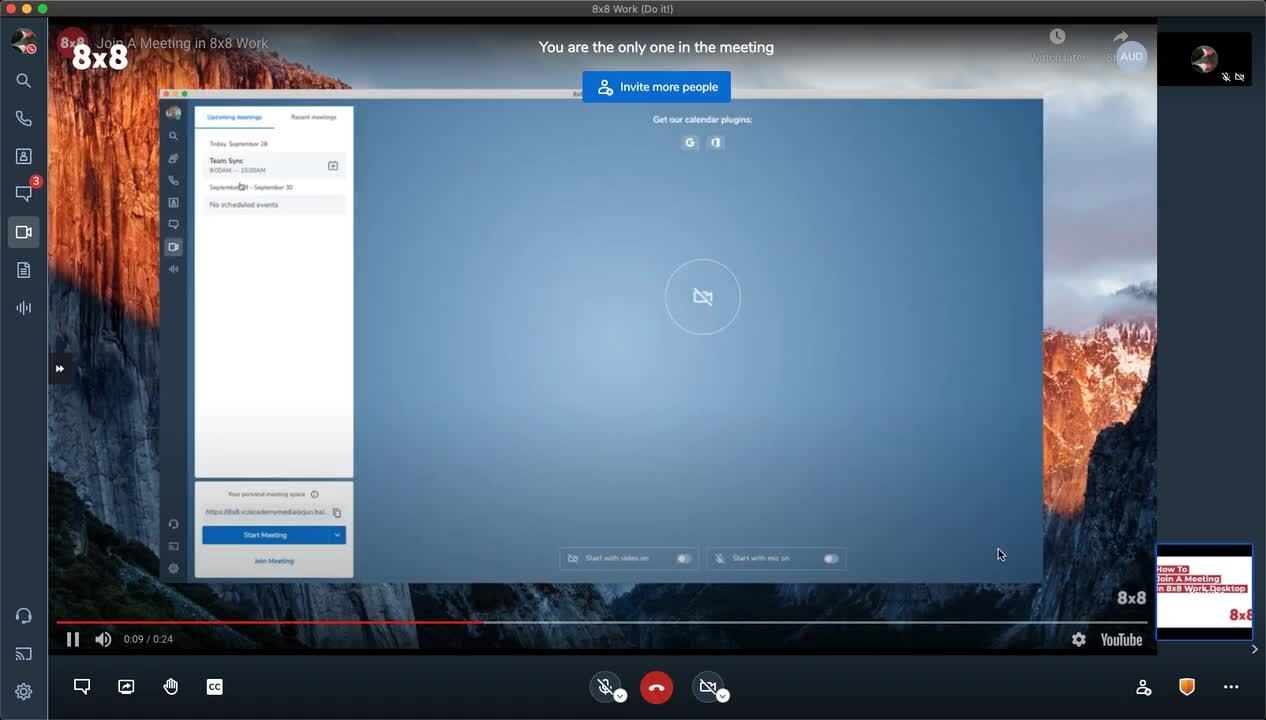Start sharing your screen

tap(126, 687)
